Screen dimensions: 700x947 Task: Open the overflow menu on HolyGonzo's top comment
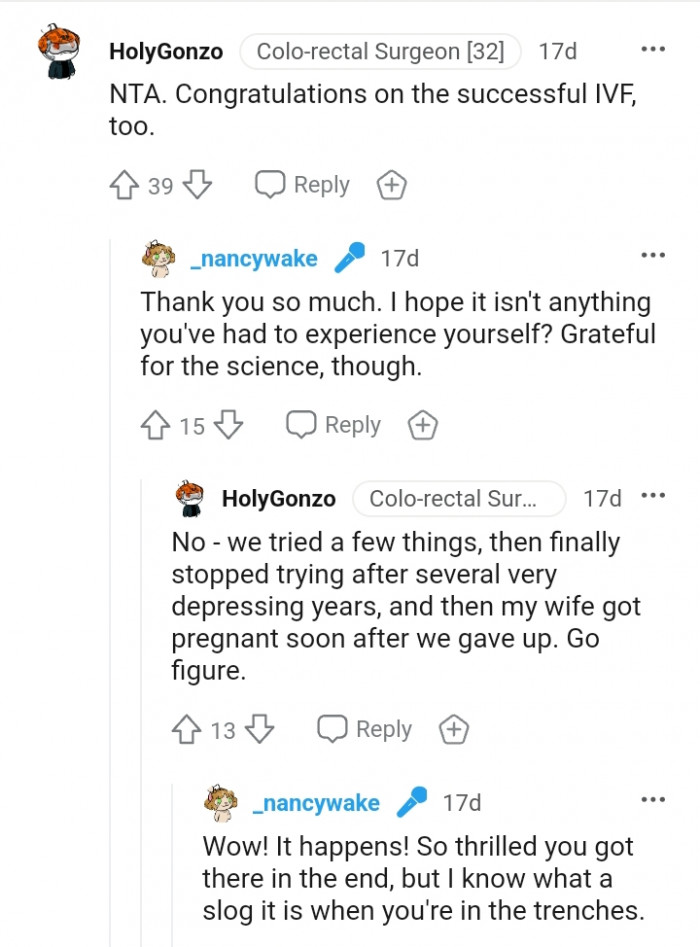click(x=653, y=48)
